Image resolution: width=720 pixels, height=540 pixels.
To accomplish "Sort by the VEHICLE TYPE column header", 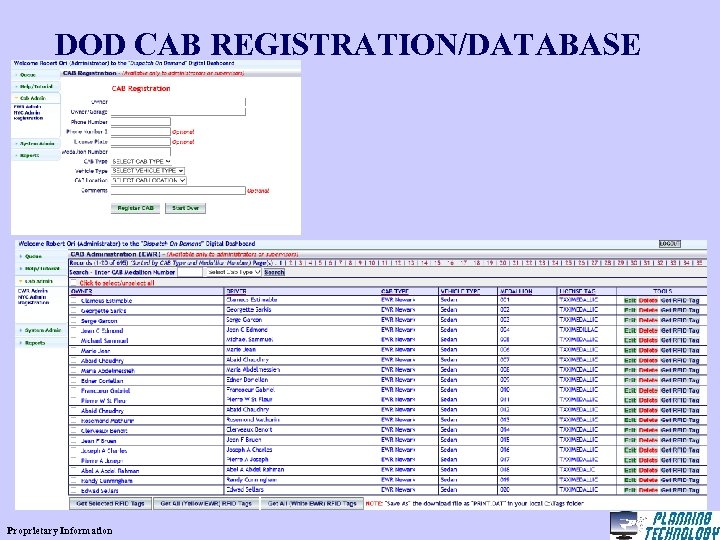I will coord(460,291).
